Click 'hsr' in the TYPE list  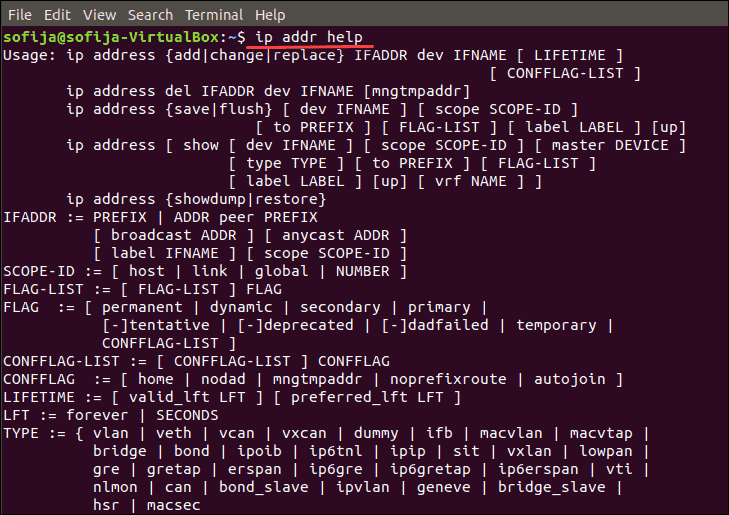(106, 505)
